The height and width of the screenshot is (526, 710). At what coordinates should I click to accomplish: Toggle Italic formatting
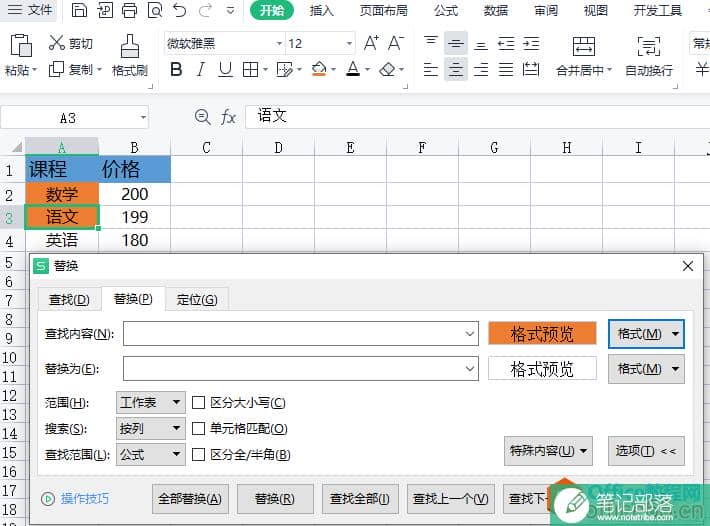201,70
